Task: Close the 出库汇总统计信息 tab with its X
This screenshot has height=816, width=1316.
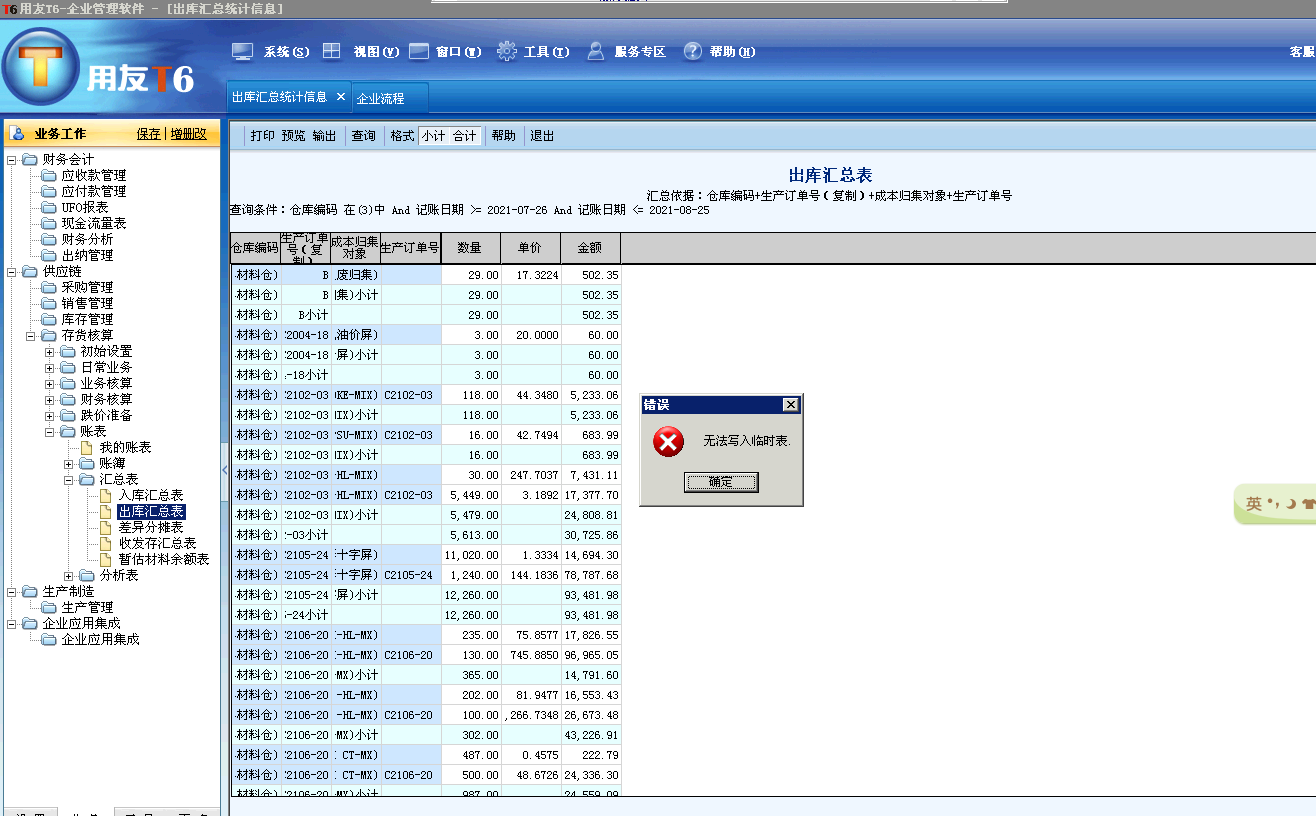Action: (x=340, y=97)
